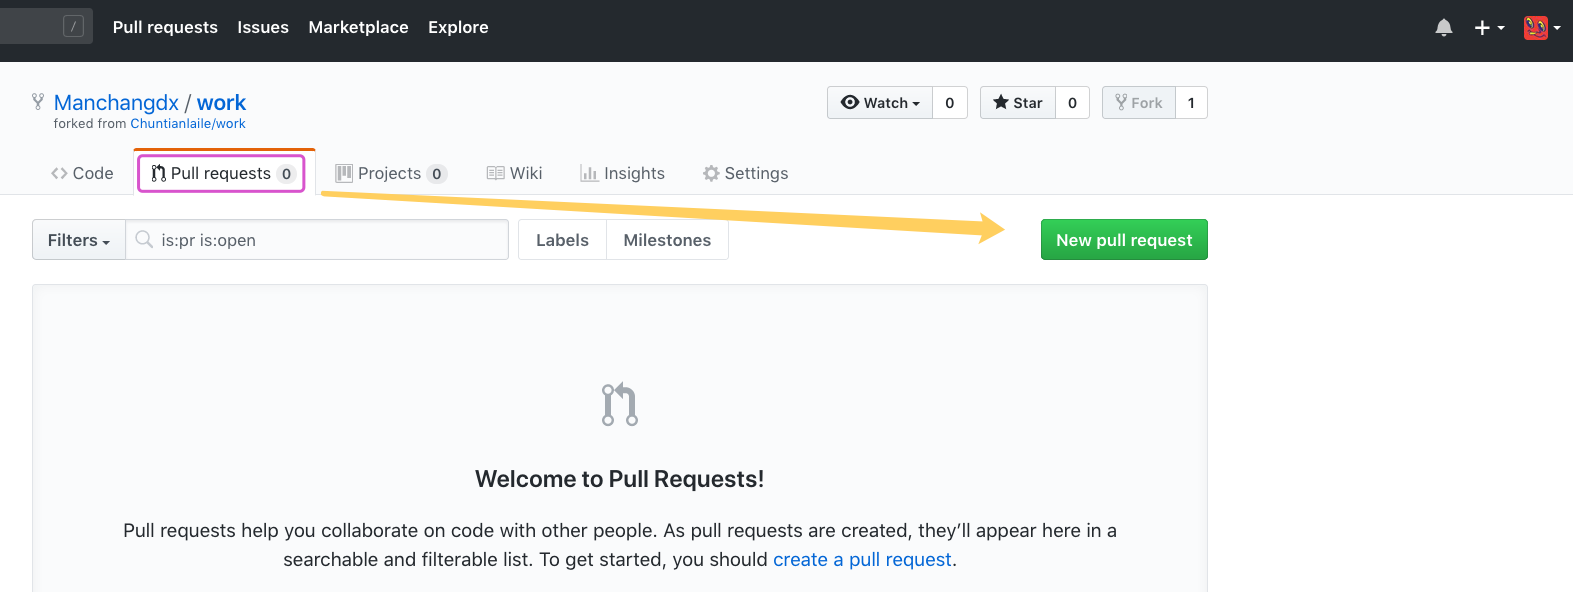Click the Fork button

pos(1139,103)
